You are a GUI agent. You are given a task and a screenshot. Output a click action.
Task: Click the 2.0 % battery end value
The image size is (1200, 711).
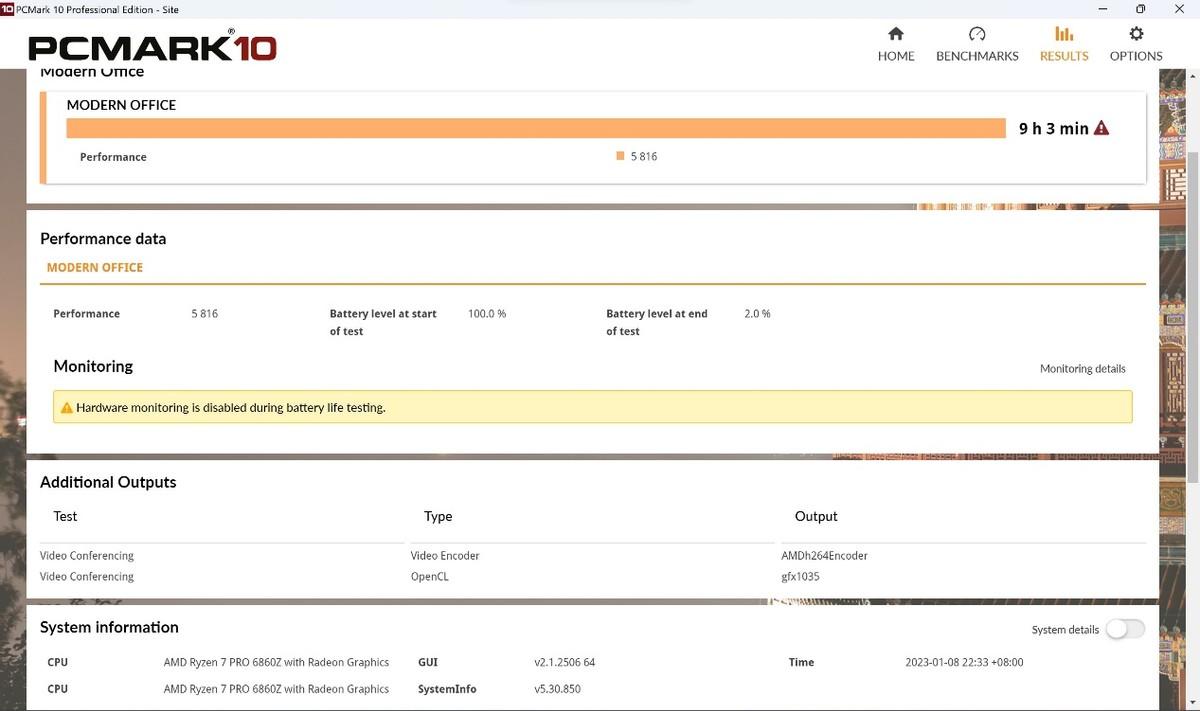(x=757, y=314)
